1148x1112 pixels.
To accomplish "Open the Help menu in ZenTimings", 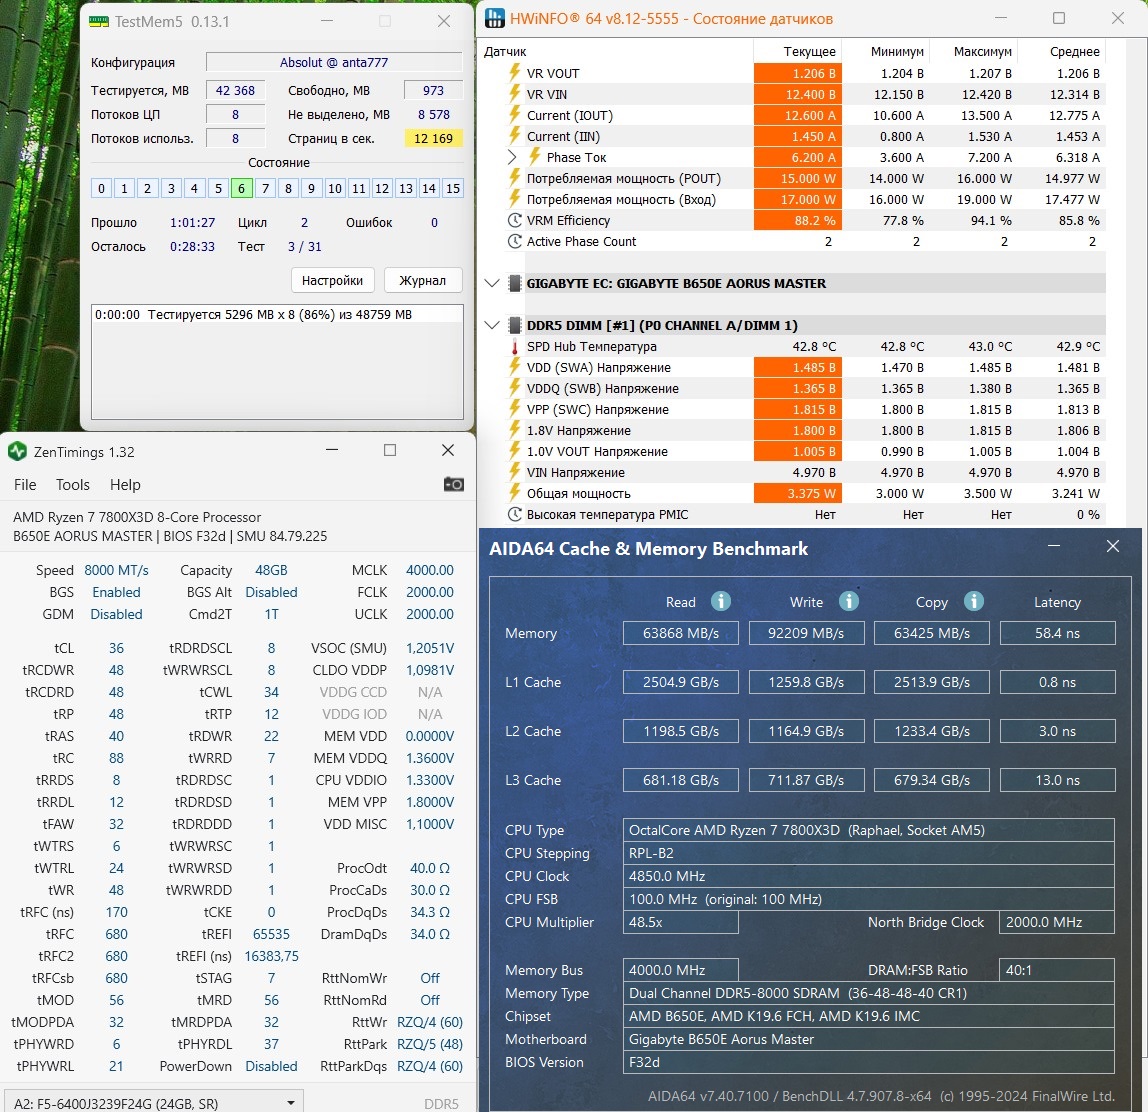I will click(x=125, y=485).
